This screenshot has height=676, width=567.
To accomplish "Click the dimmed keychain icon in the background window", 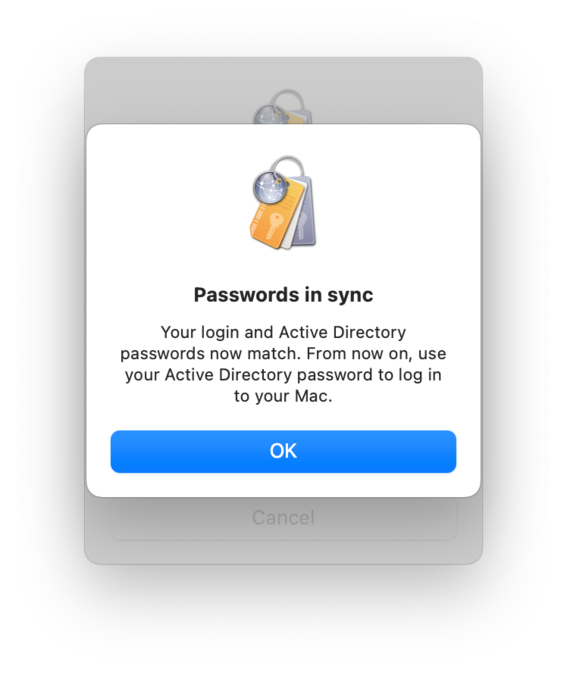I will 282,107.
